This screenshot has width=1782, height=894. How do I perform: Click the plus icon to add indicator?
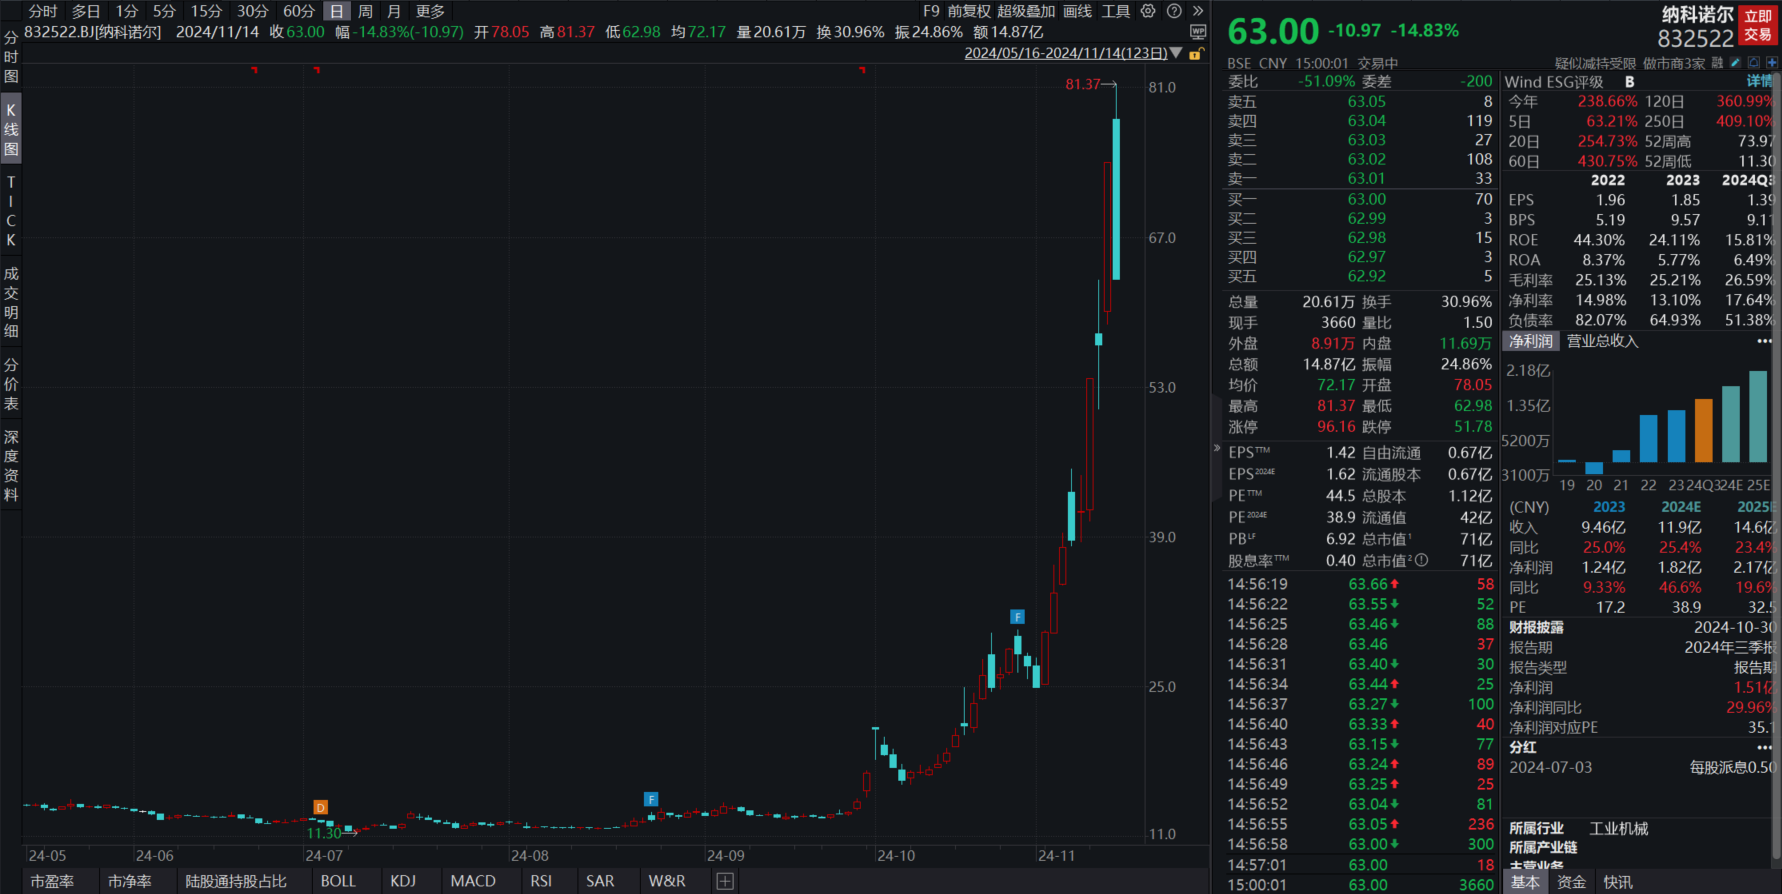click(x=725, y=881)
